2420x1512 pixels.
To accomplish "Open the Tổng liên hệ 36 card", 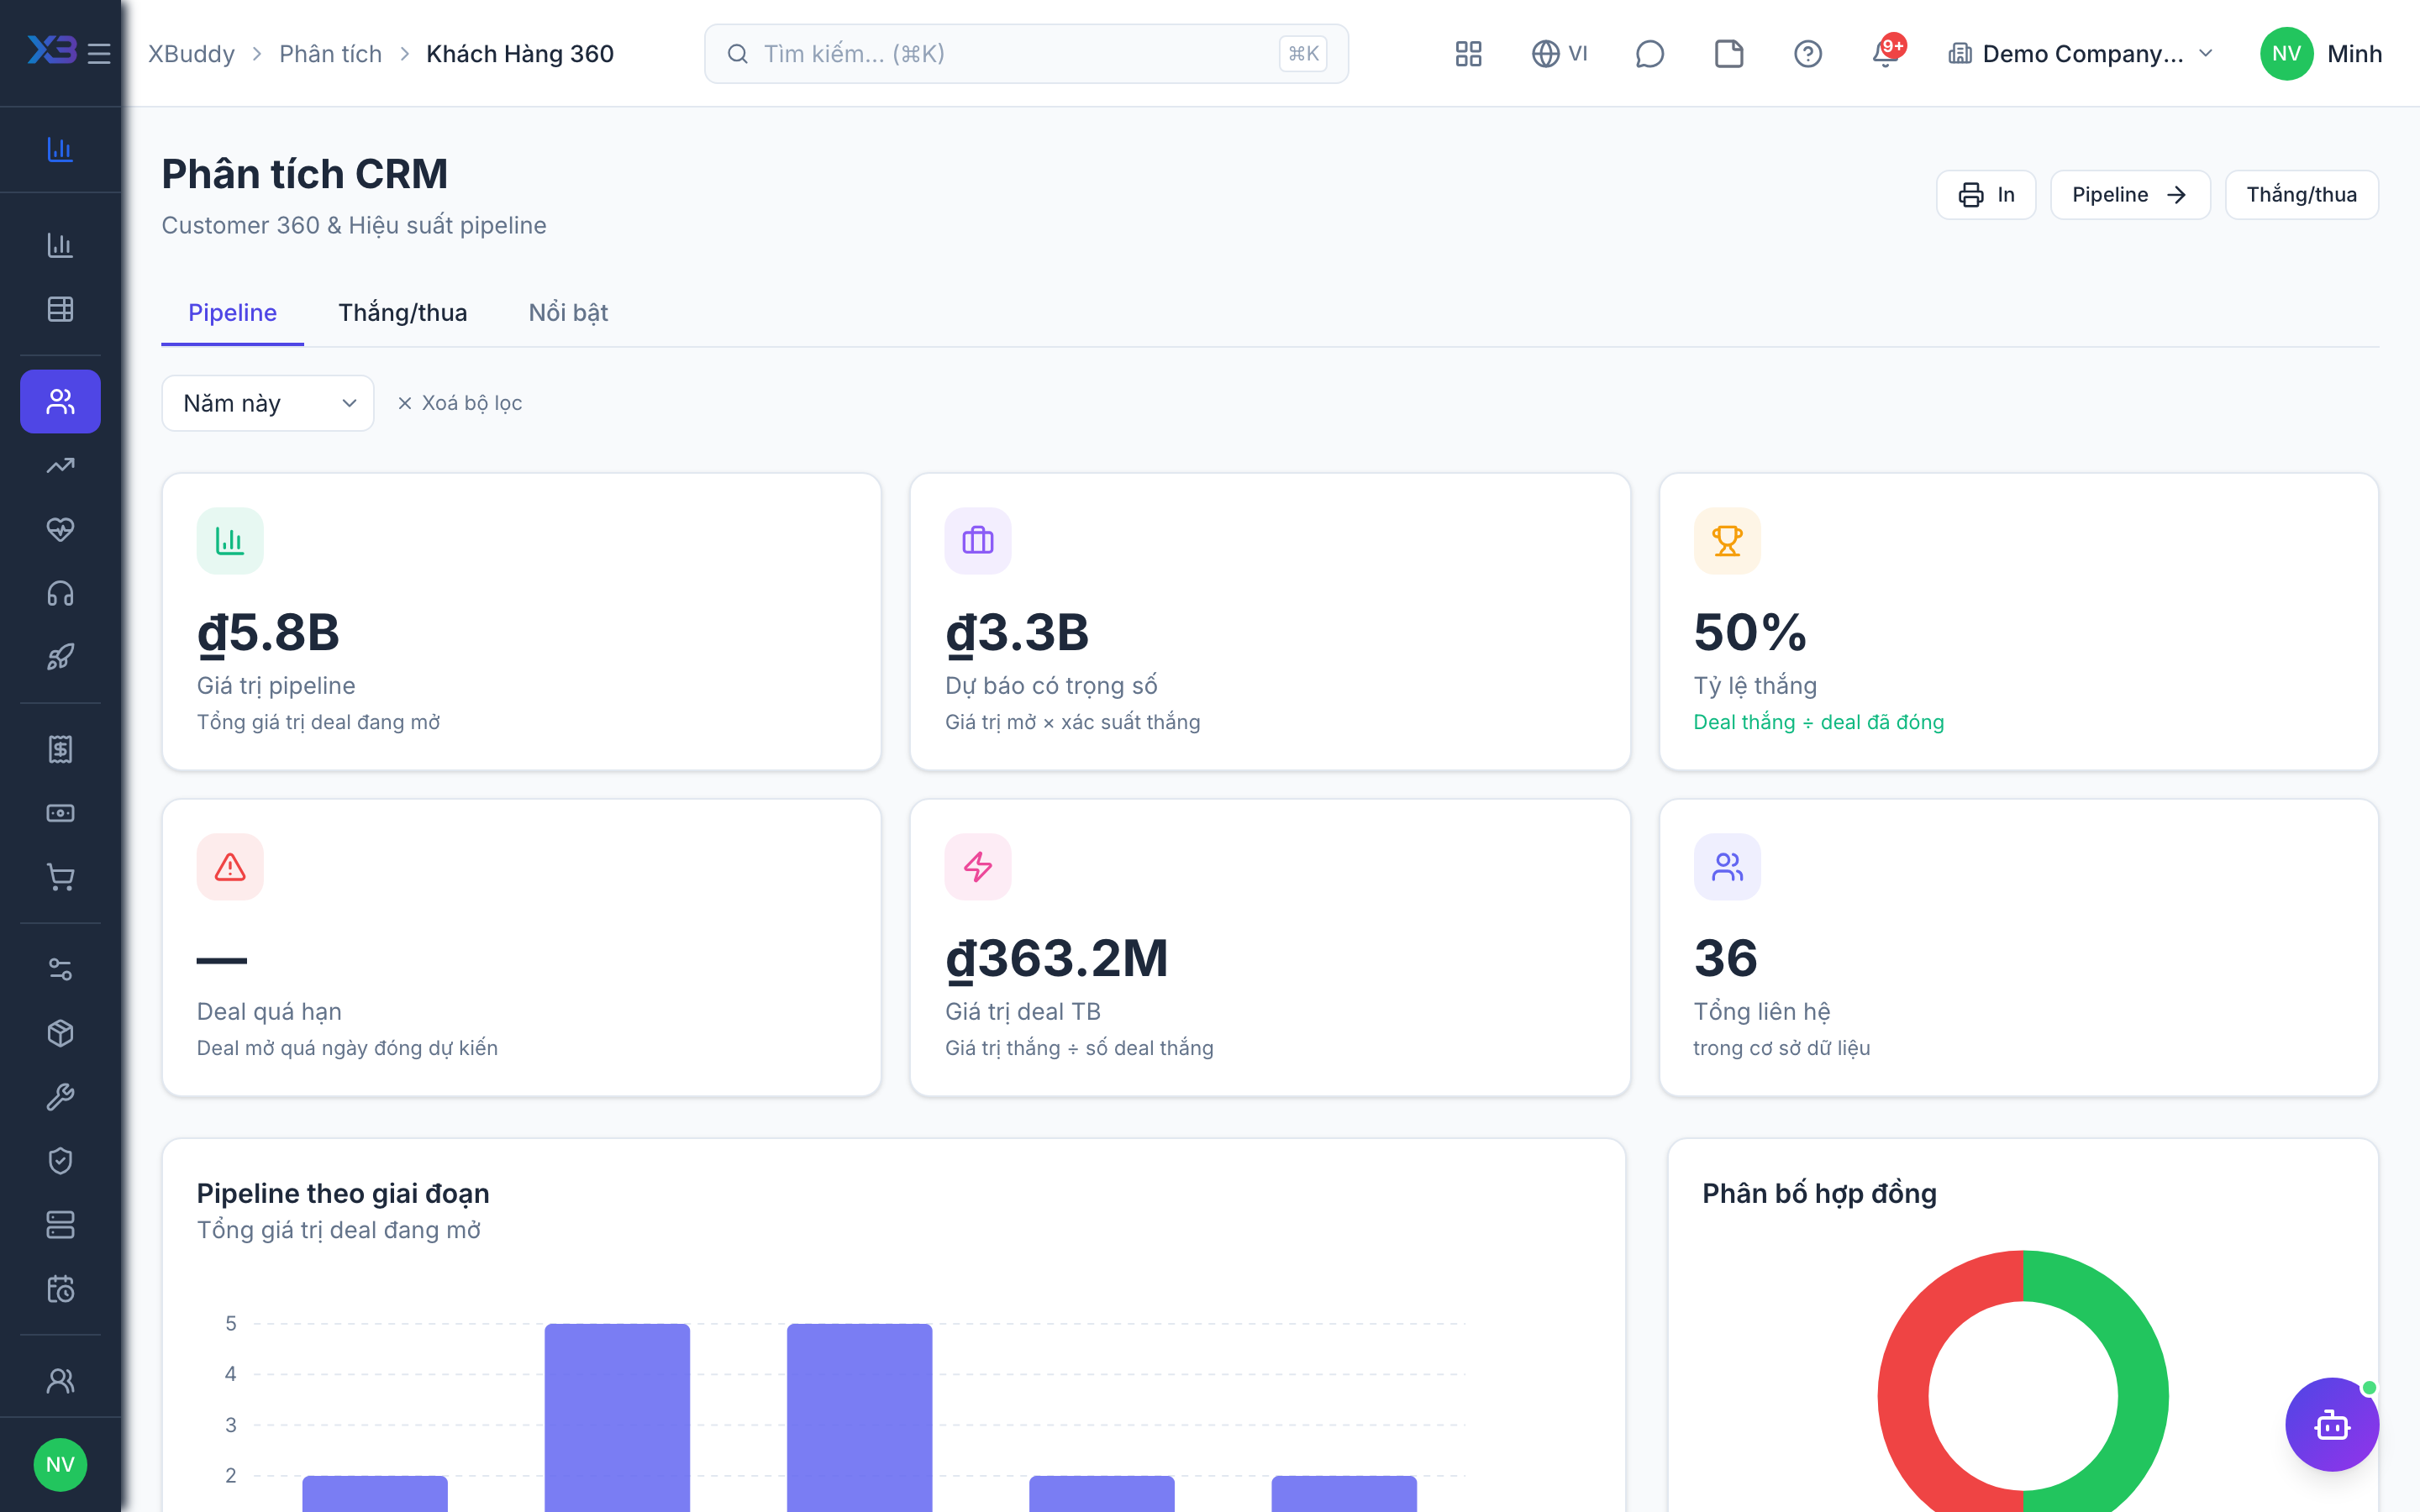I will pos(2018,948).
